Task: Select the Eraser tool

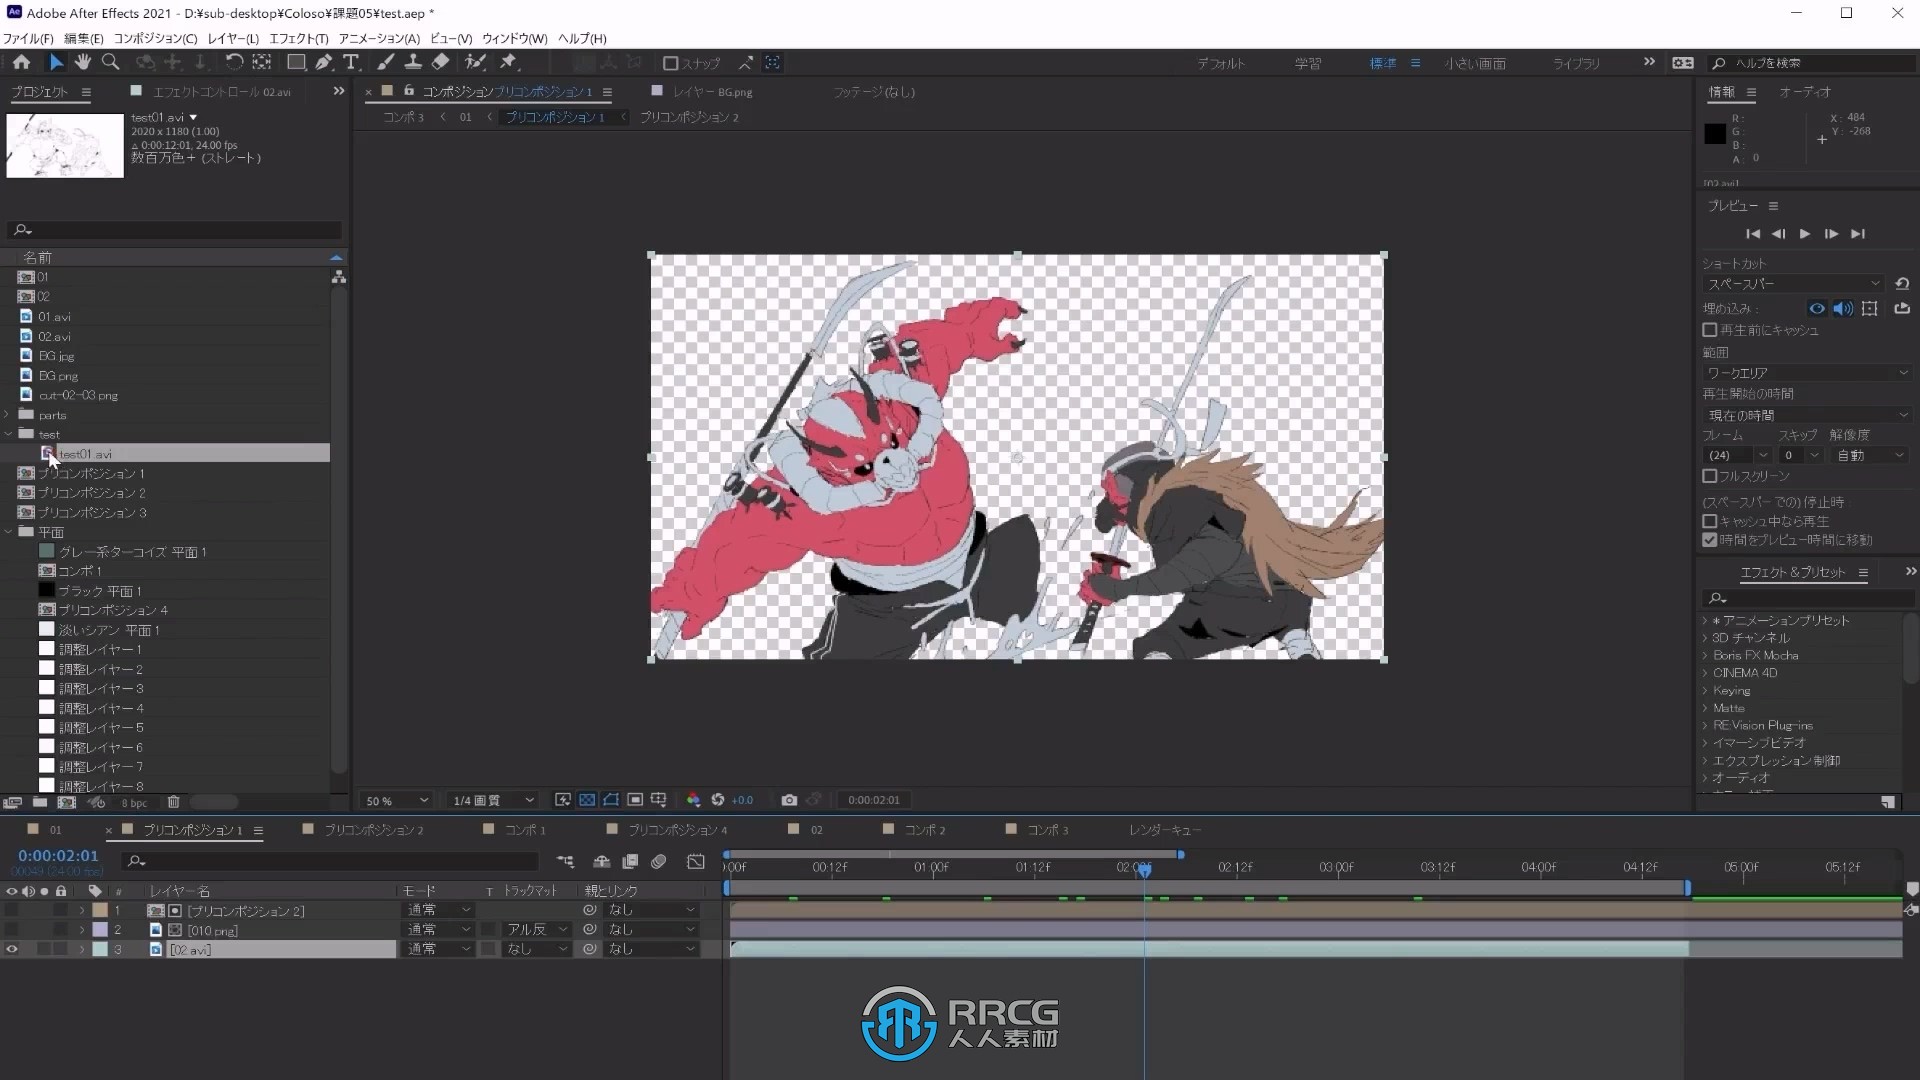Action: [440, 62]
